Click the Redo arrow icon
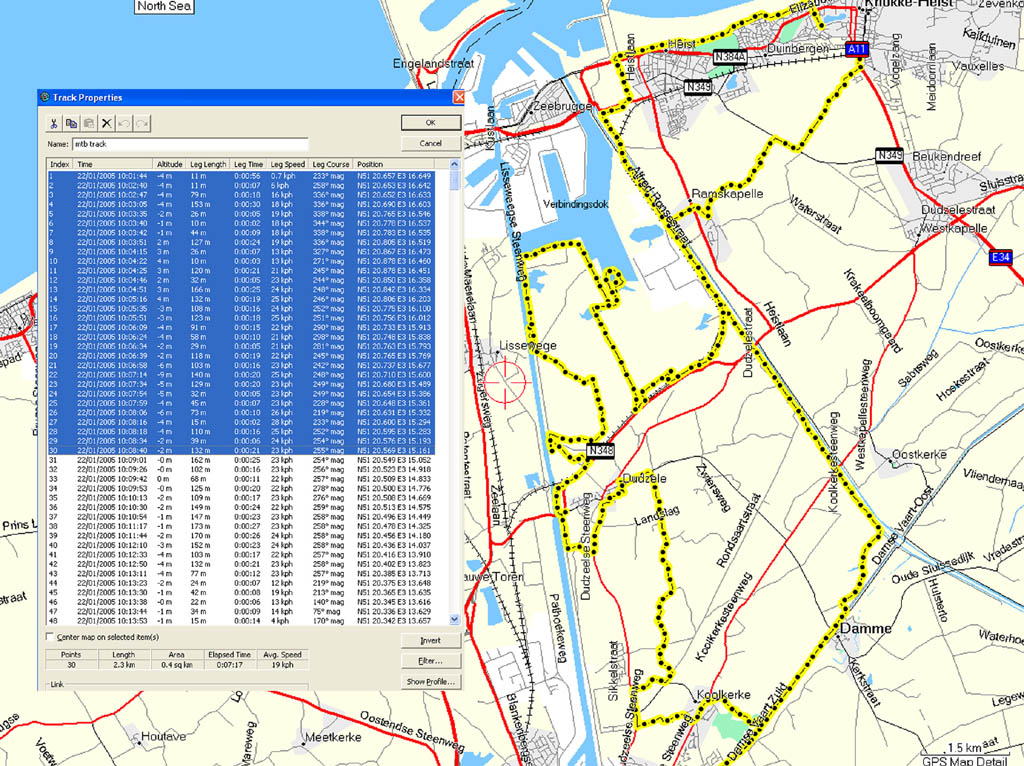The image size is (1024, 766). 142,123
